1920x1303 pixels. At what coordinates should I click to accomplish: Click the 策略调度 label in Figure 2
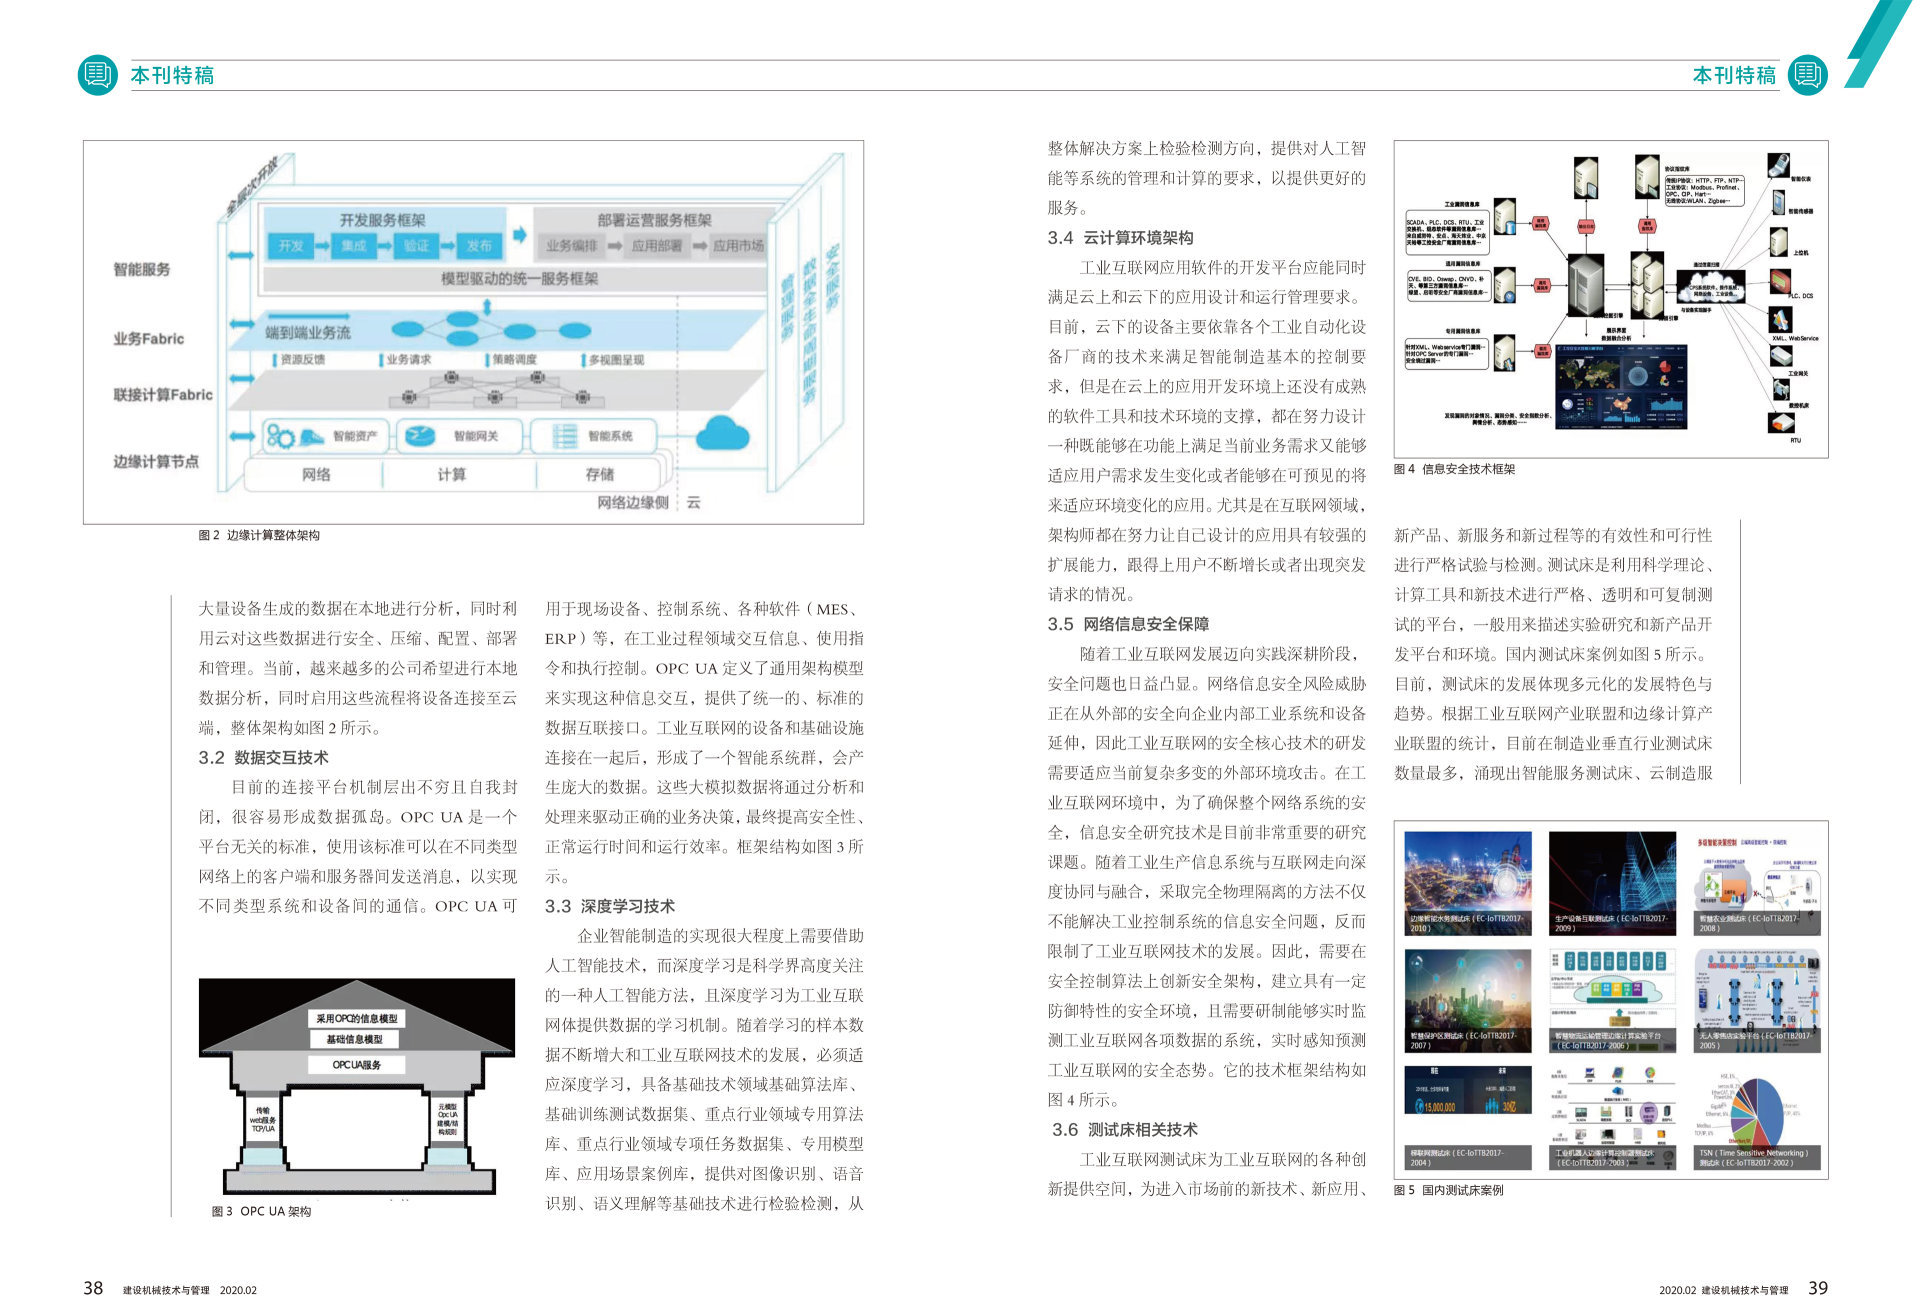tap(514, 359)
